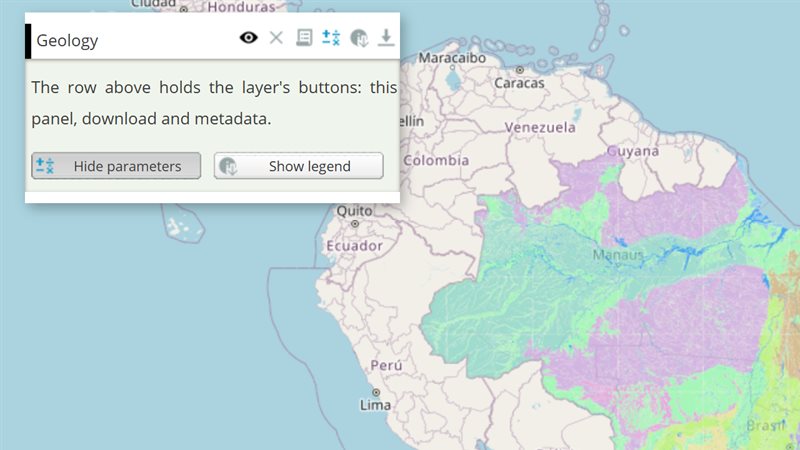This screenshot has height=450, width=800.
Task: Click the Maracaibo label on map
Action: [x=452, y=58]
